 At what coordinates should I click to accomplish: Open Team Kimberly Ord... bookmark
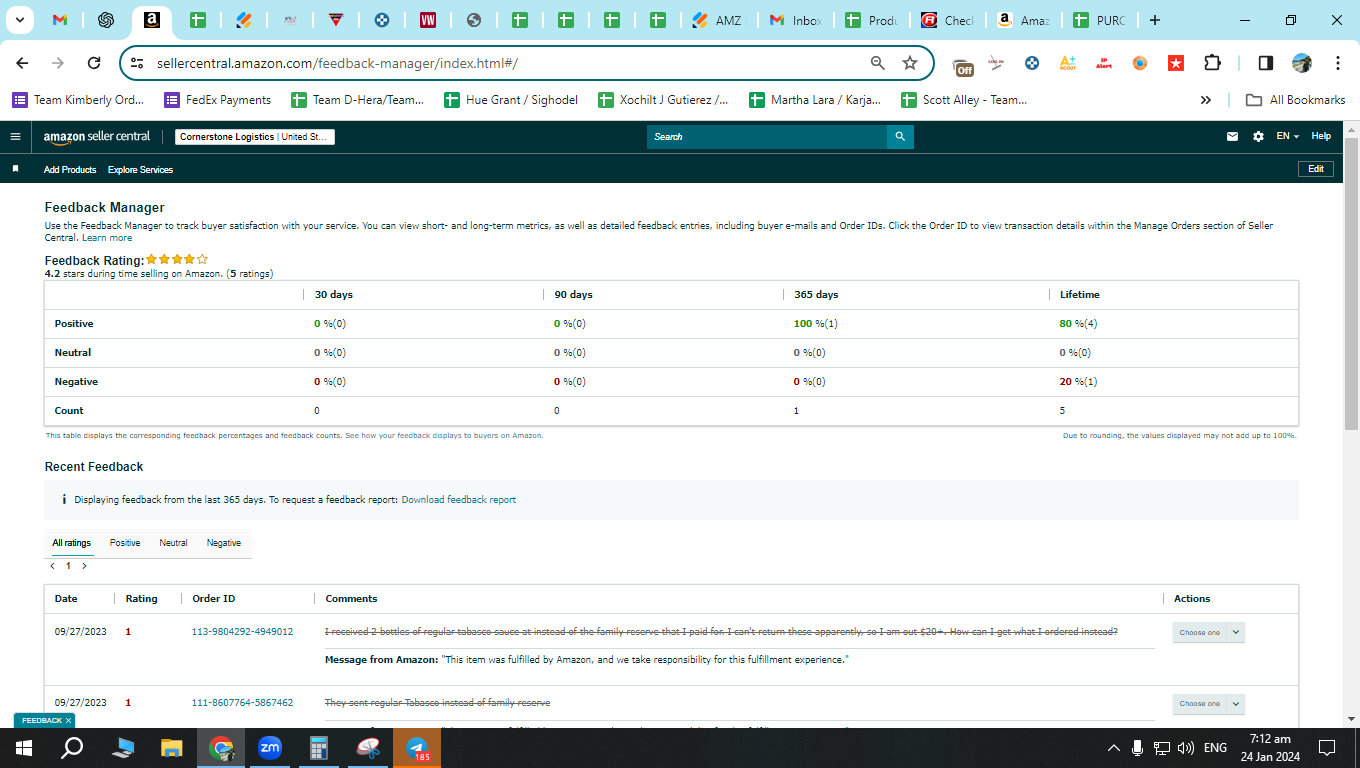point(78,100)
